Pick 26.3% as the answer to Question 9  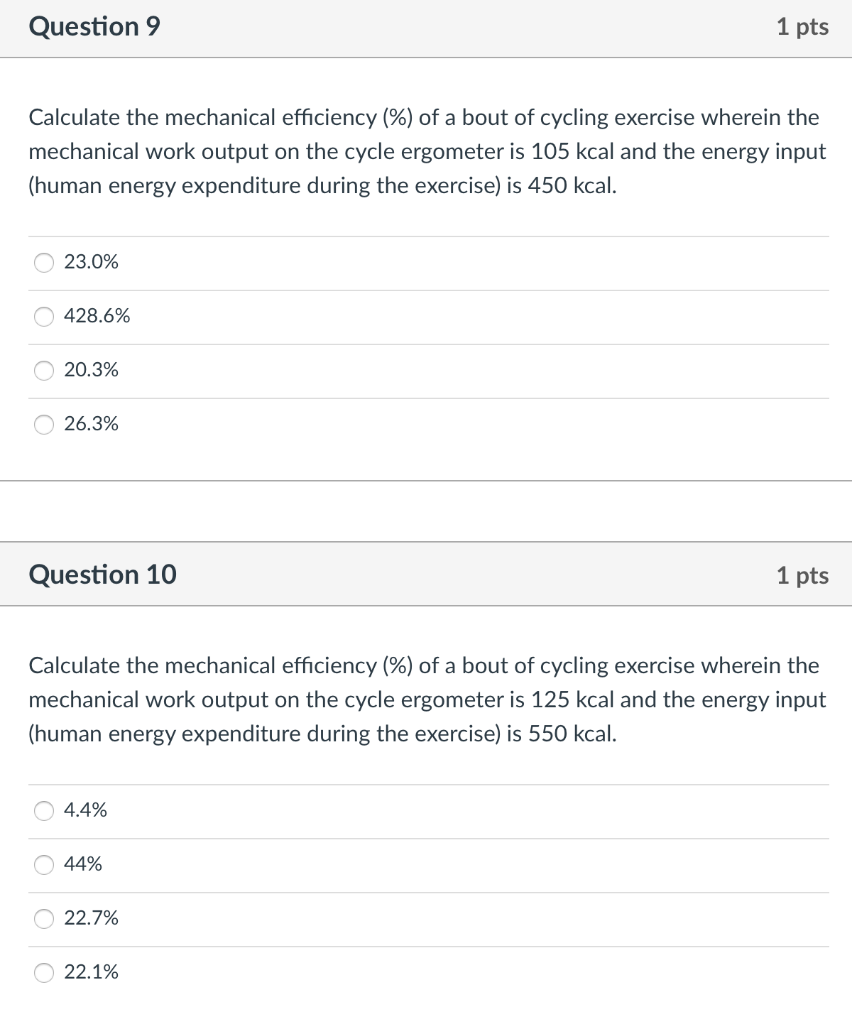pos(43,424)
